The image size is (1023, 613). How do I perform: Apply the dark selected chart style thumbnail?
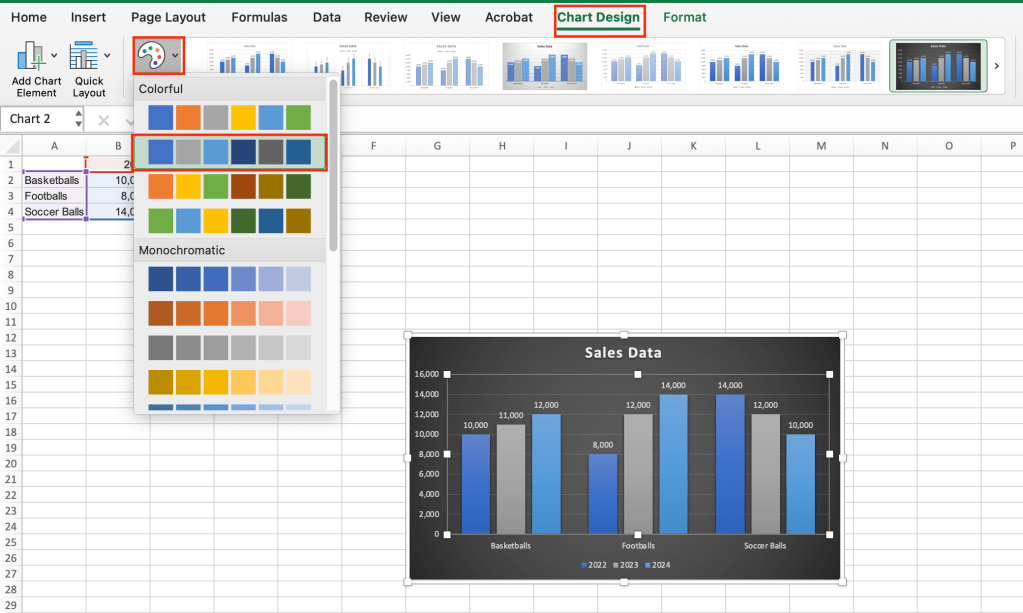point(938,66)
